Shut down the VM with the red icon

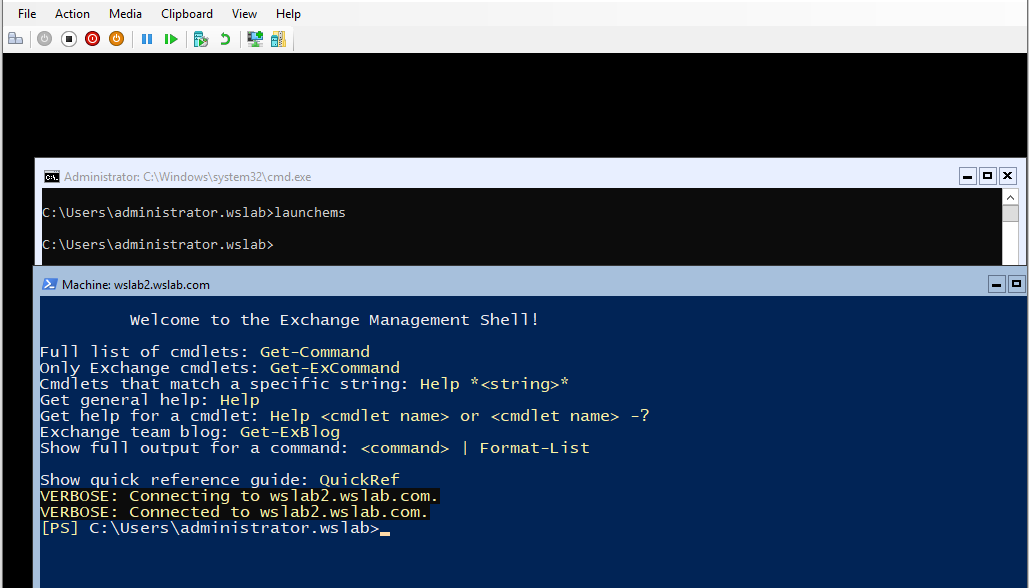coord(93,39)
